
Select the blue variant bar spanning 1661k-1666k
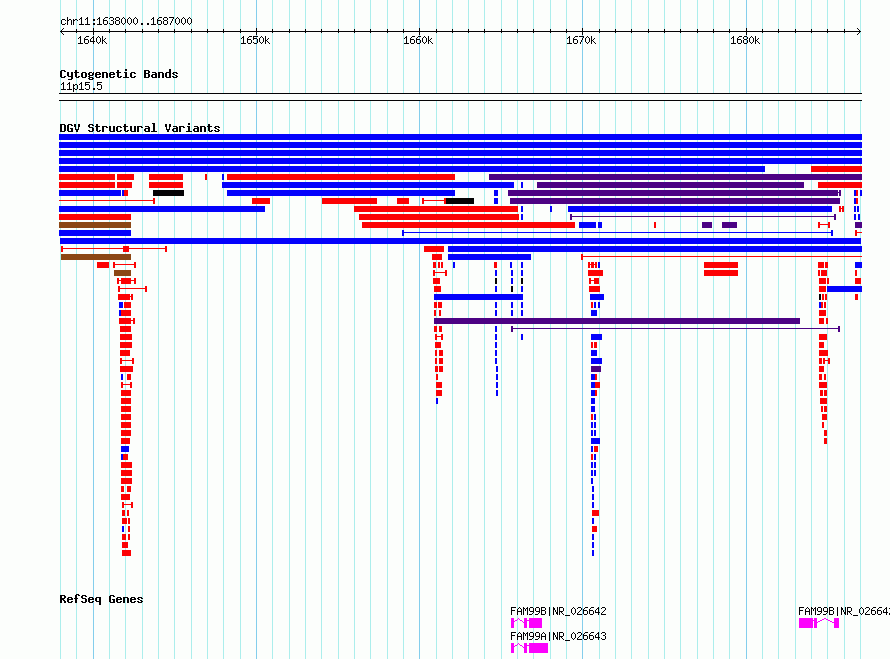pos(478,297)
